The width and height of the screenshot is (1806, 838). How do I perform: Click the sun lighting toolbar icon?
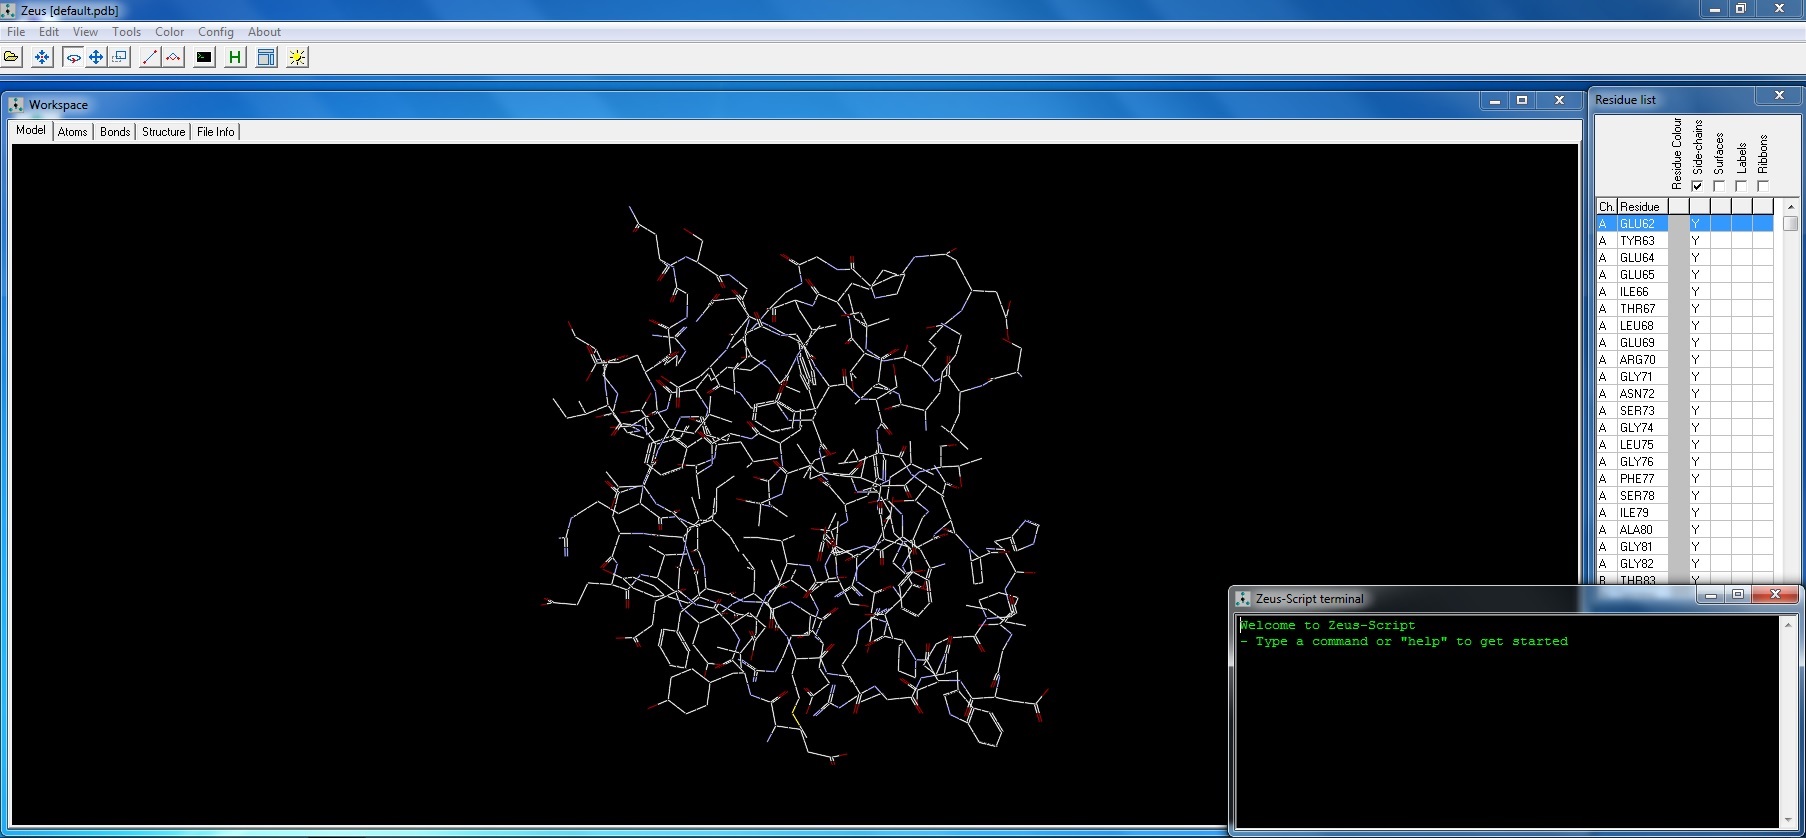pyautogui.click(x=297, y=57)
